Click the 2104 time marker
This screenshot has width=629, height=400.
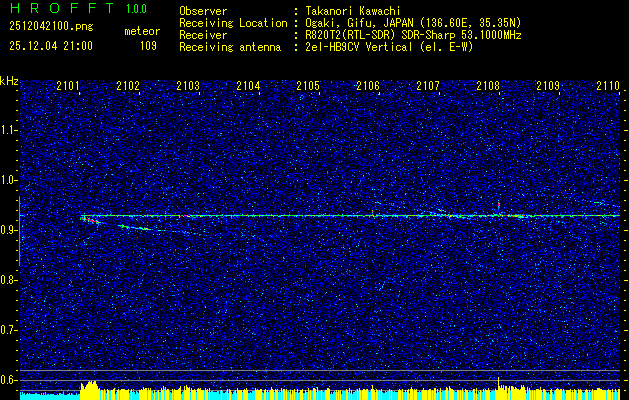click(248, 85)
